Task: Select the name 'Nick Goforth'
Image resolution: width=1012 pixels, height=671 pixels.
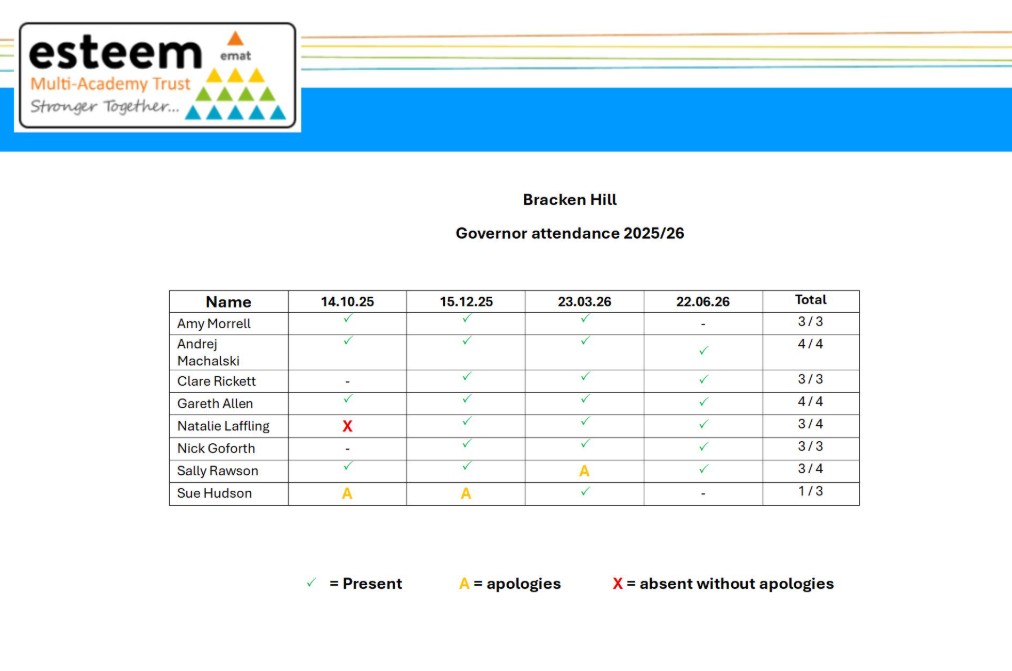Action: [x=216, y=448]
